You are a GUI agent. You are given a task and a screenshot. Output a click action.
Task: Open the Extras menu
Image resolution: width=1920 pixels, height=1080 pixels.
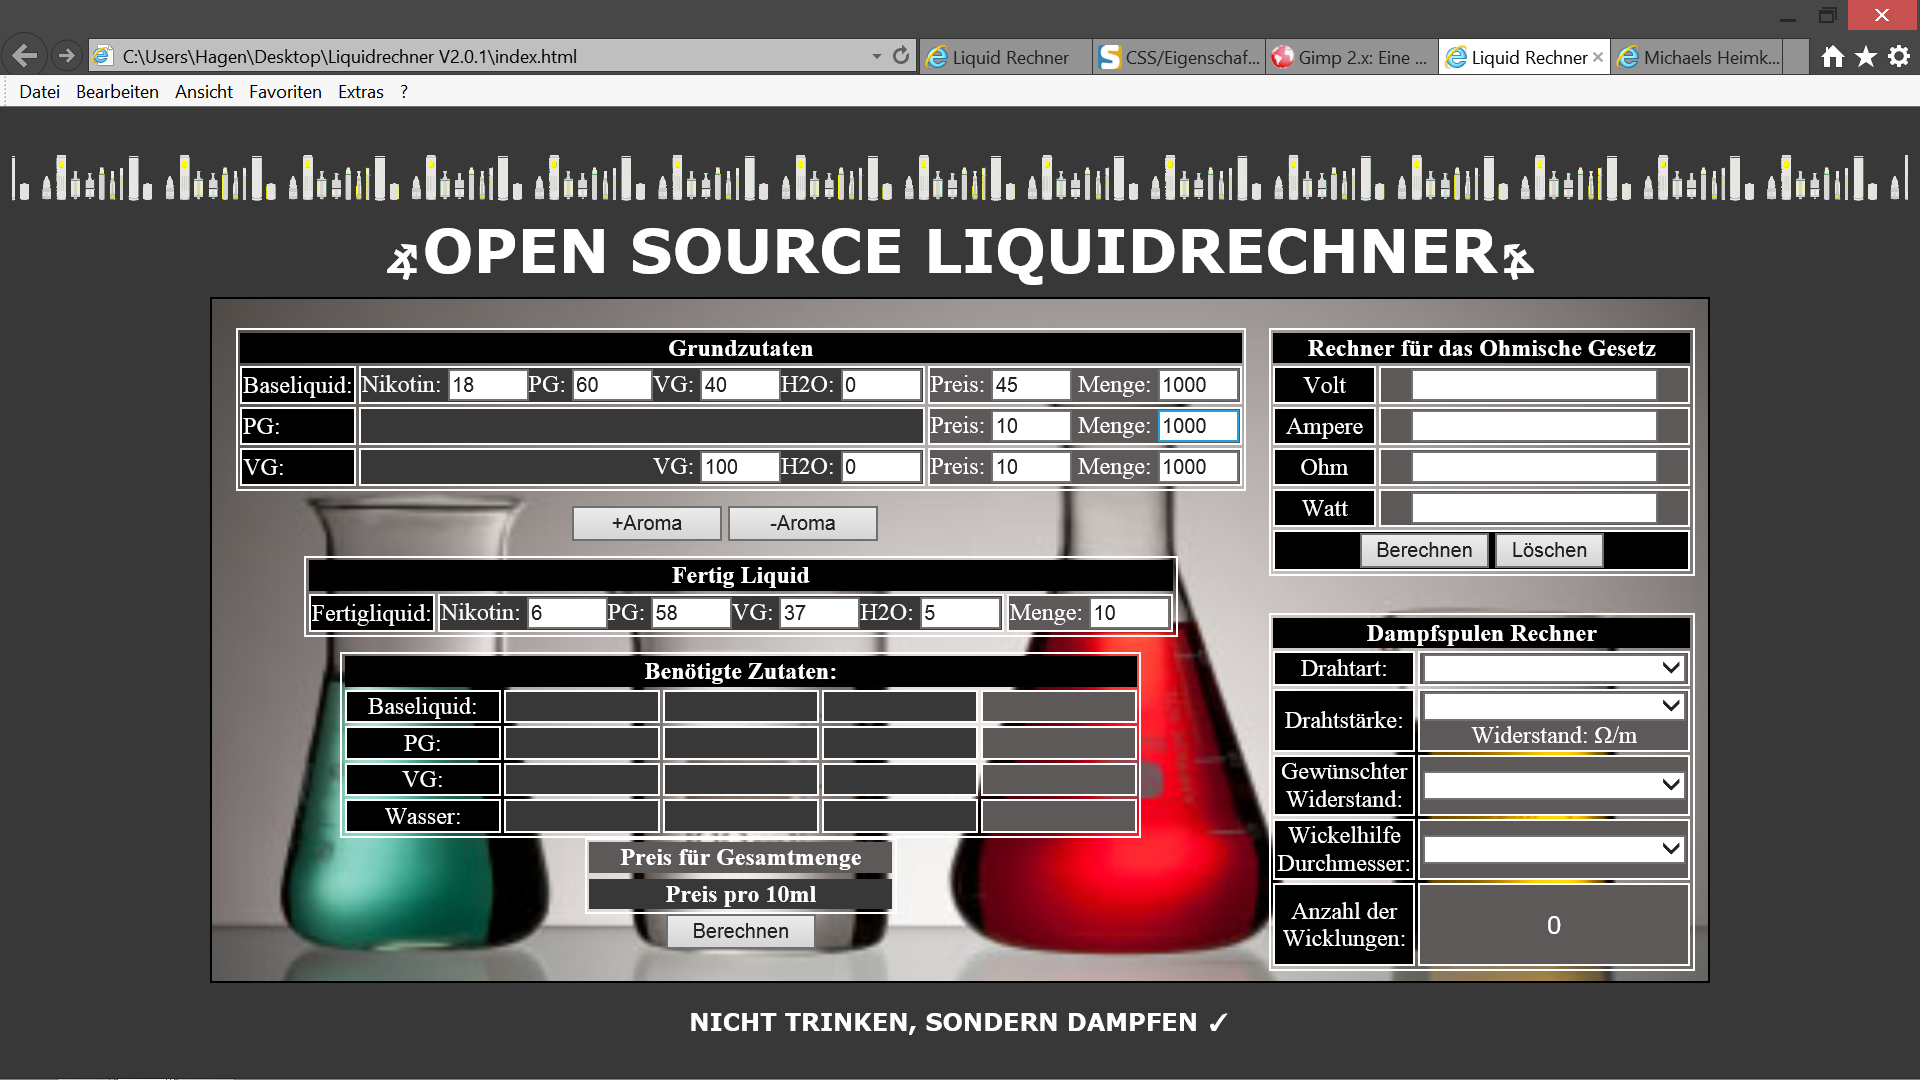360,92
